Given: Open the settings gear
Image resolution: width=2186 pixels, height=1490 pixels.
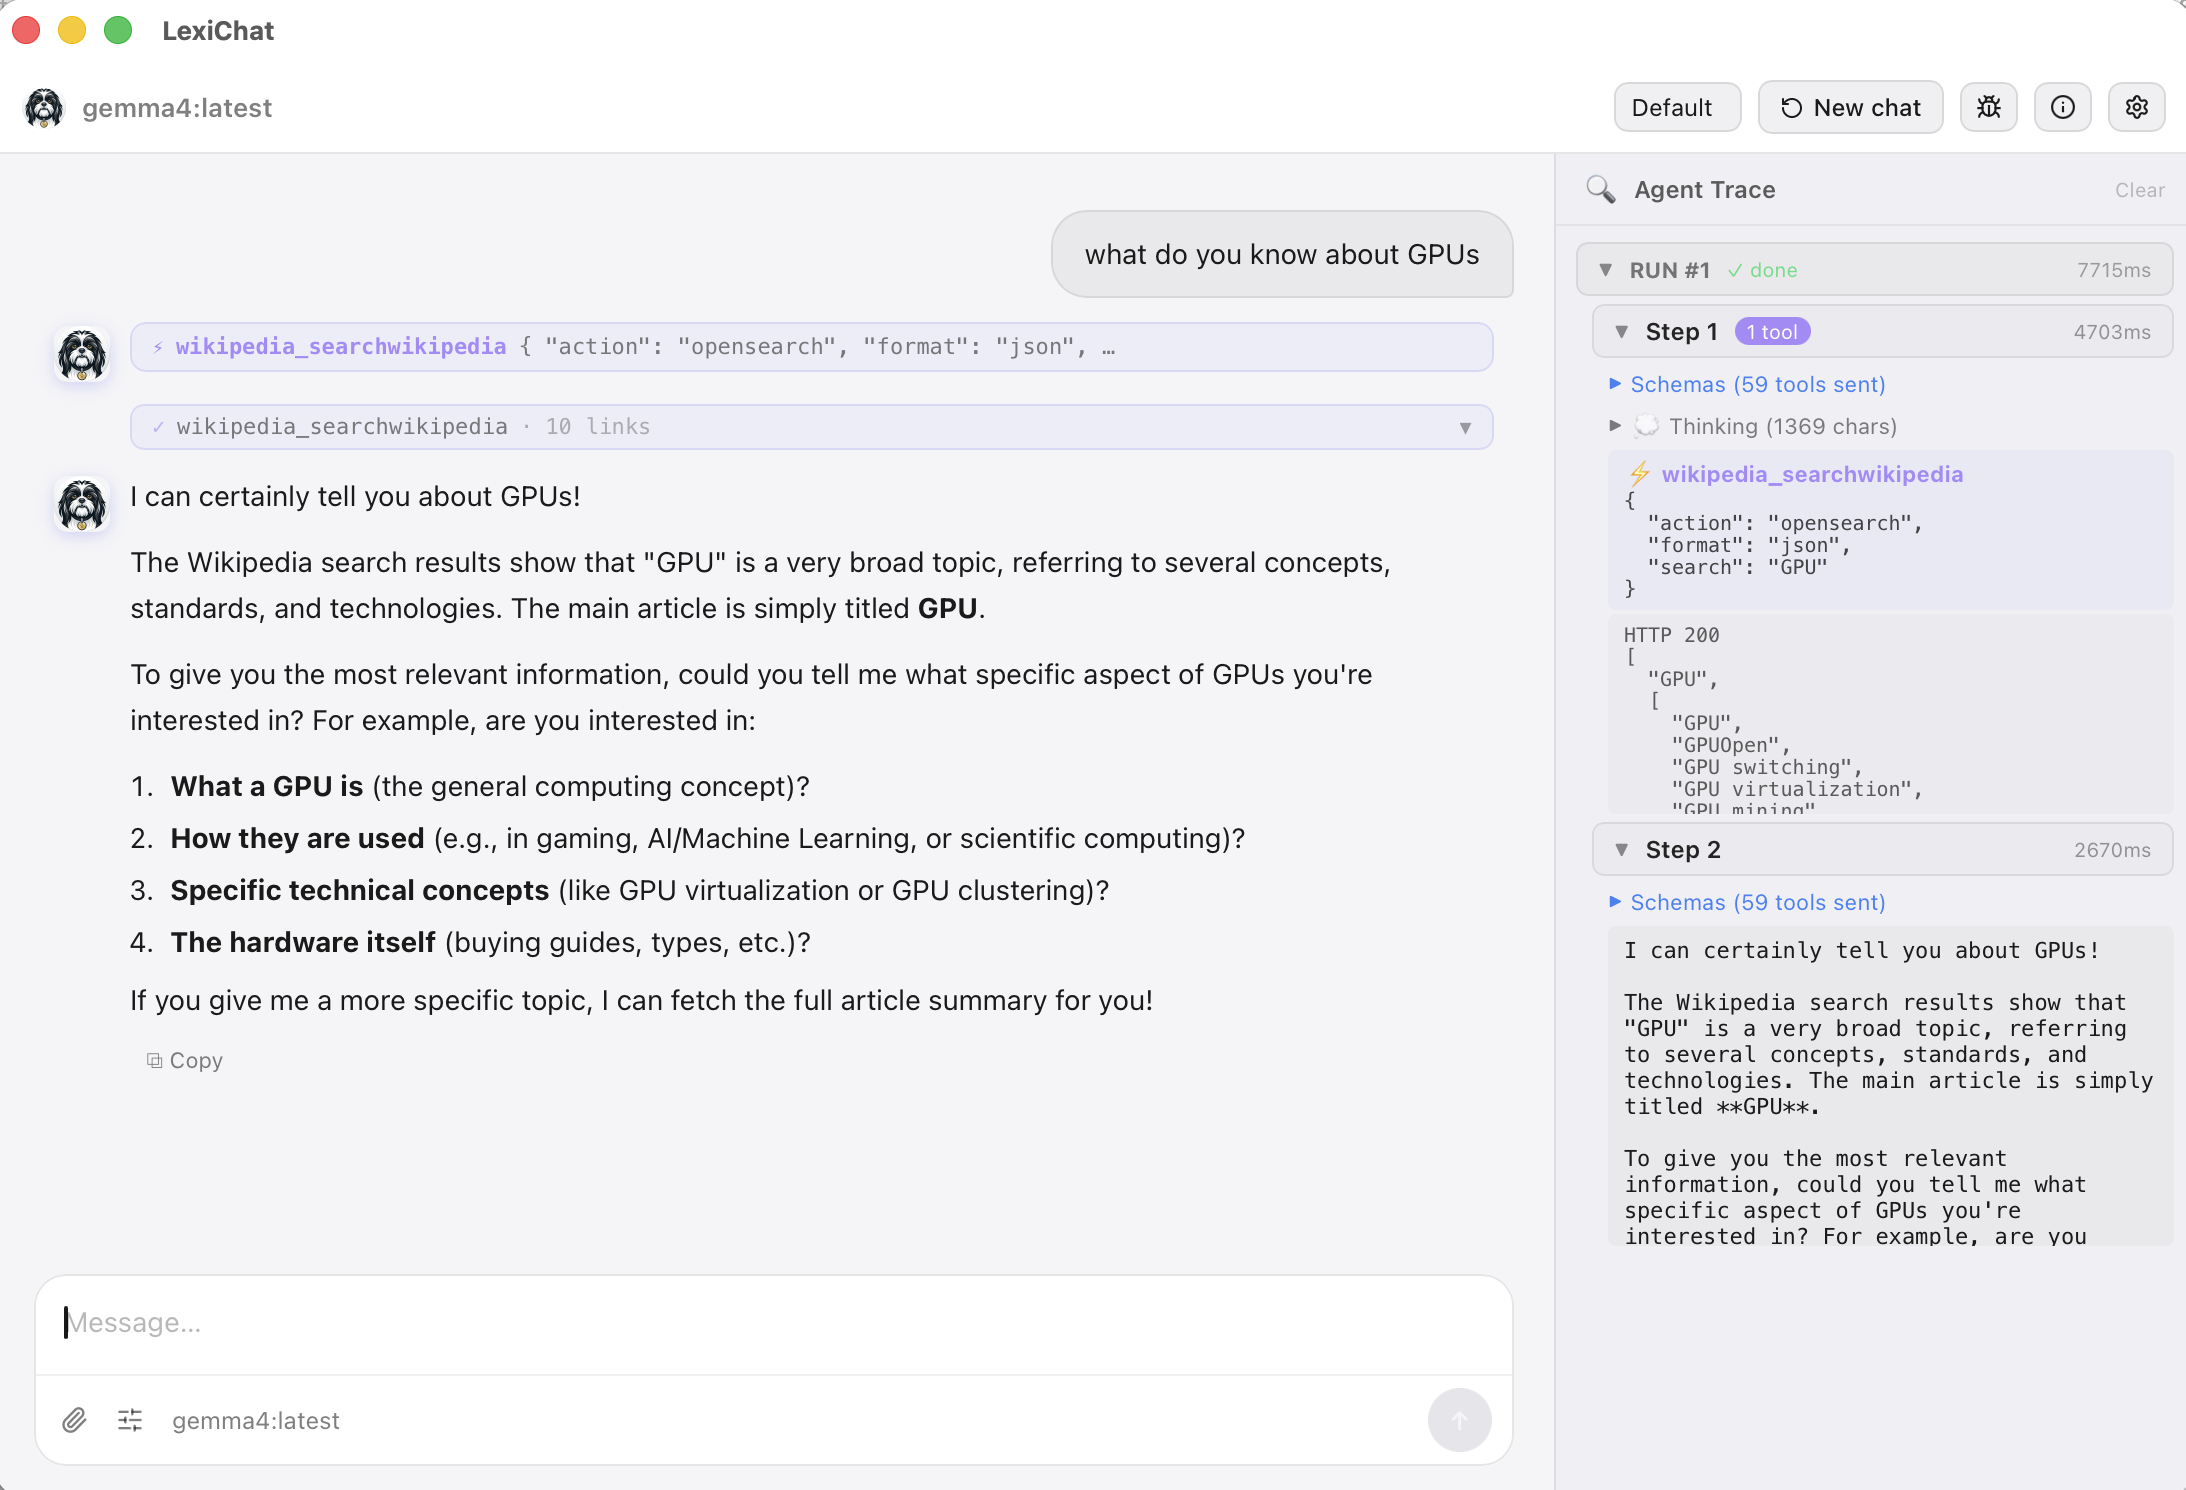Looking at the screenshot, I should pos(2137,107).
